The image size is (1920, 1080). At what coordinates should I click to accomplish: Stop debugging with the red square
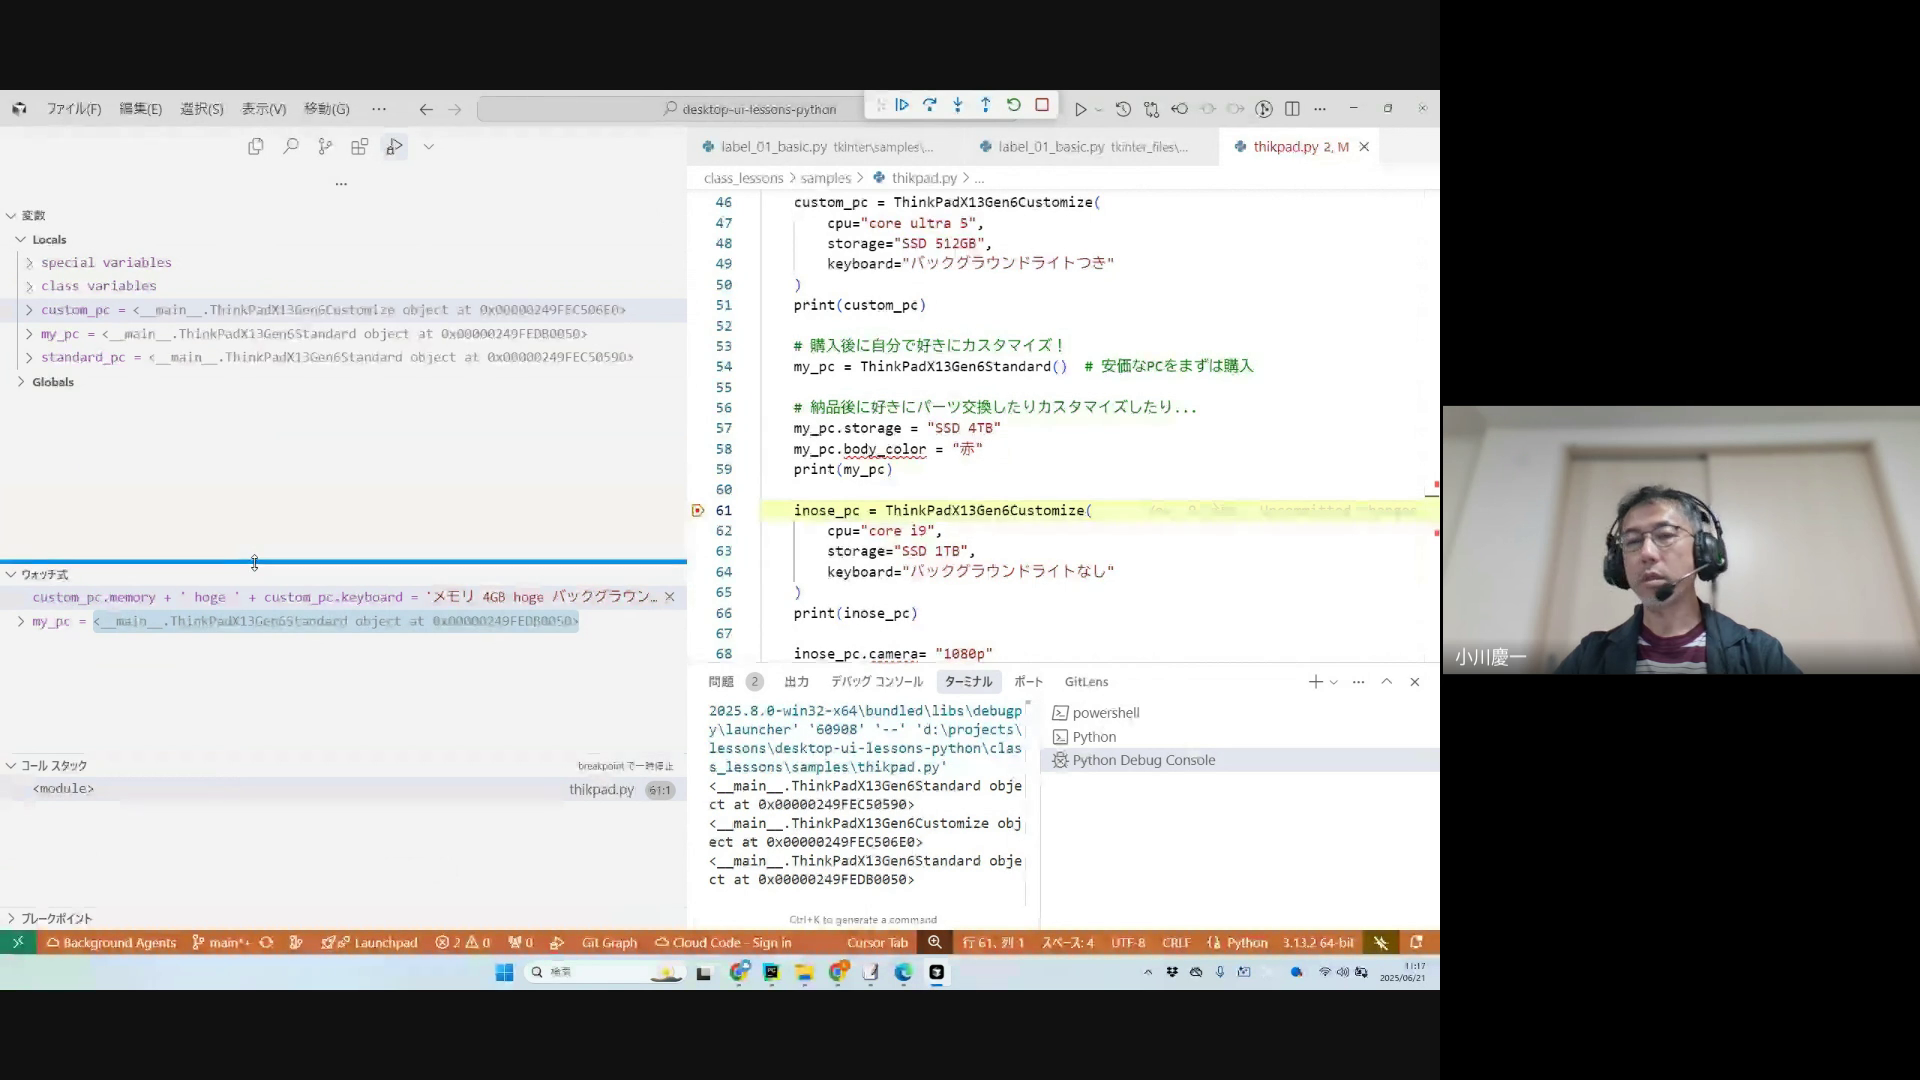pos(1042,105)
